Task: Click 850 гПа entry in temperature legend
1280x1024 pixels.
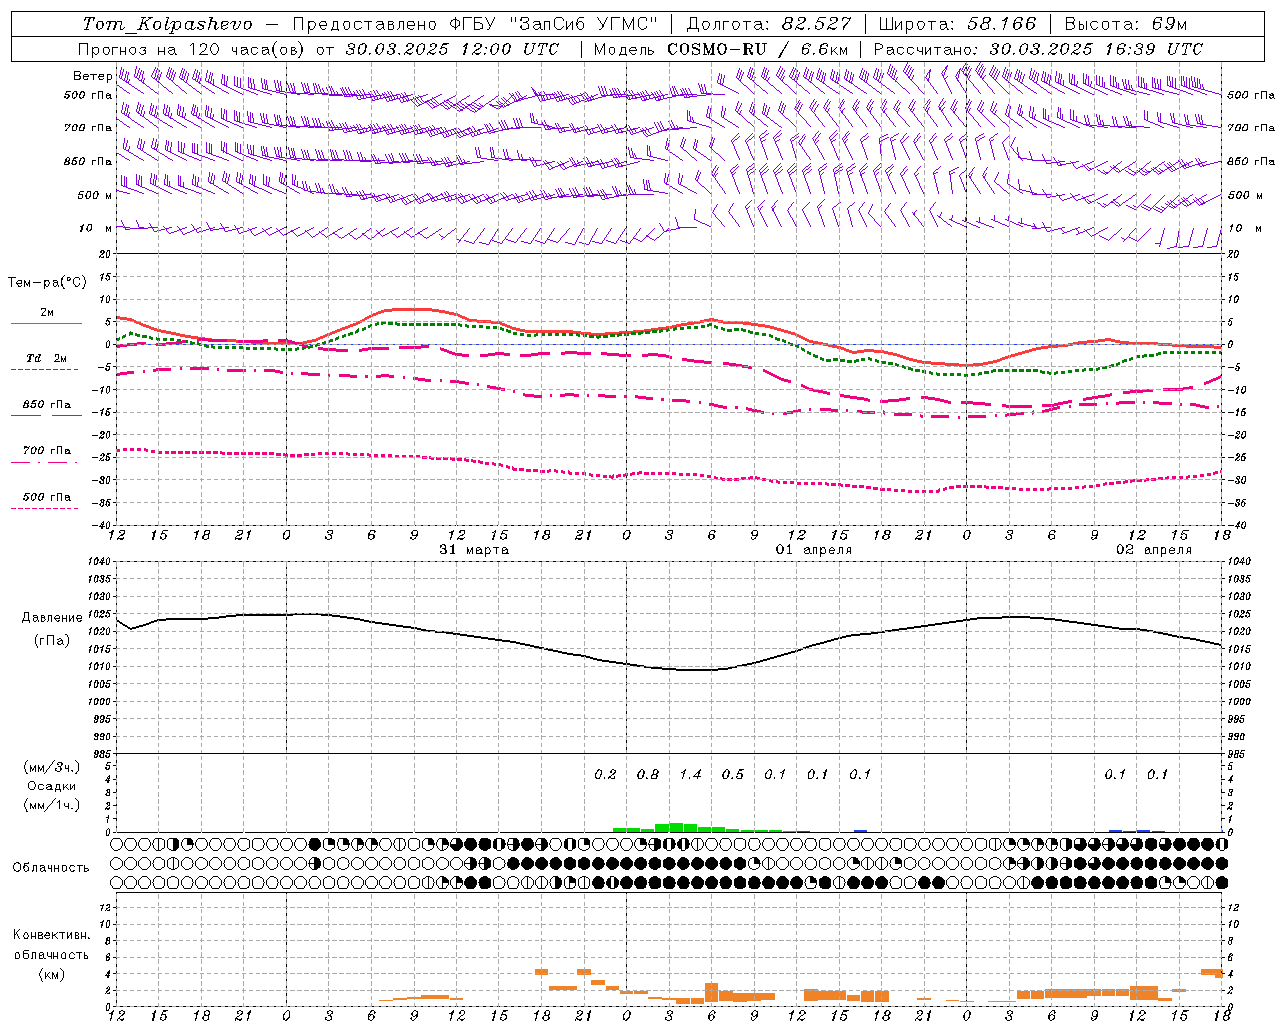Action: (46, 405)
